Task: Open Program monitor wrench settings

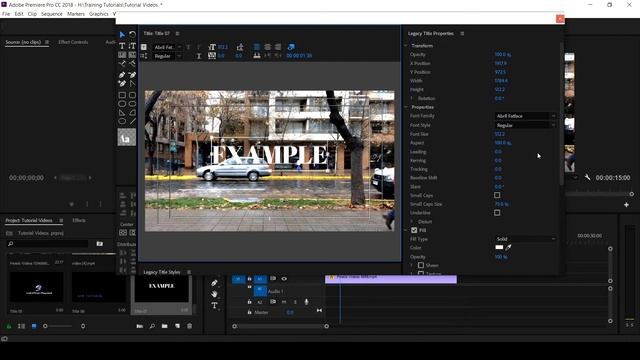Action: 587,178
